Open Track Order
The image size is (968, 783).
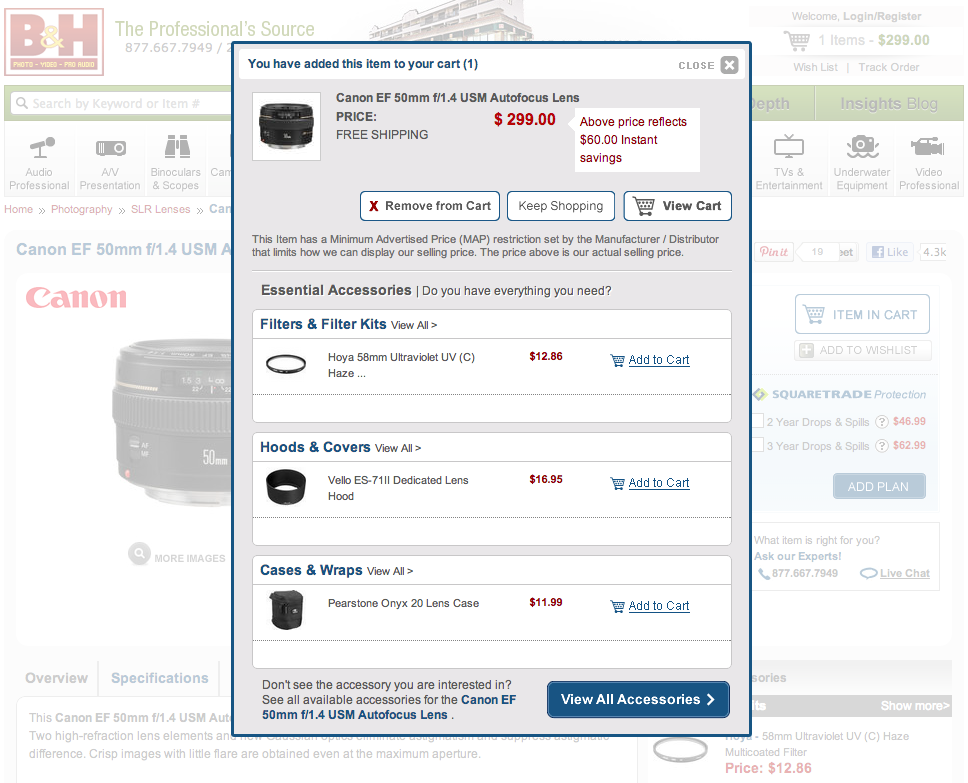pos(888,67)
